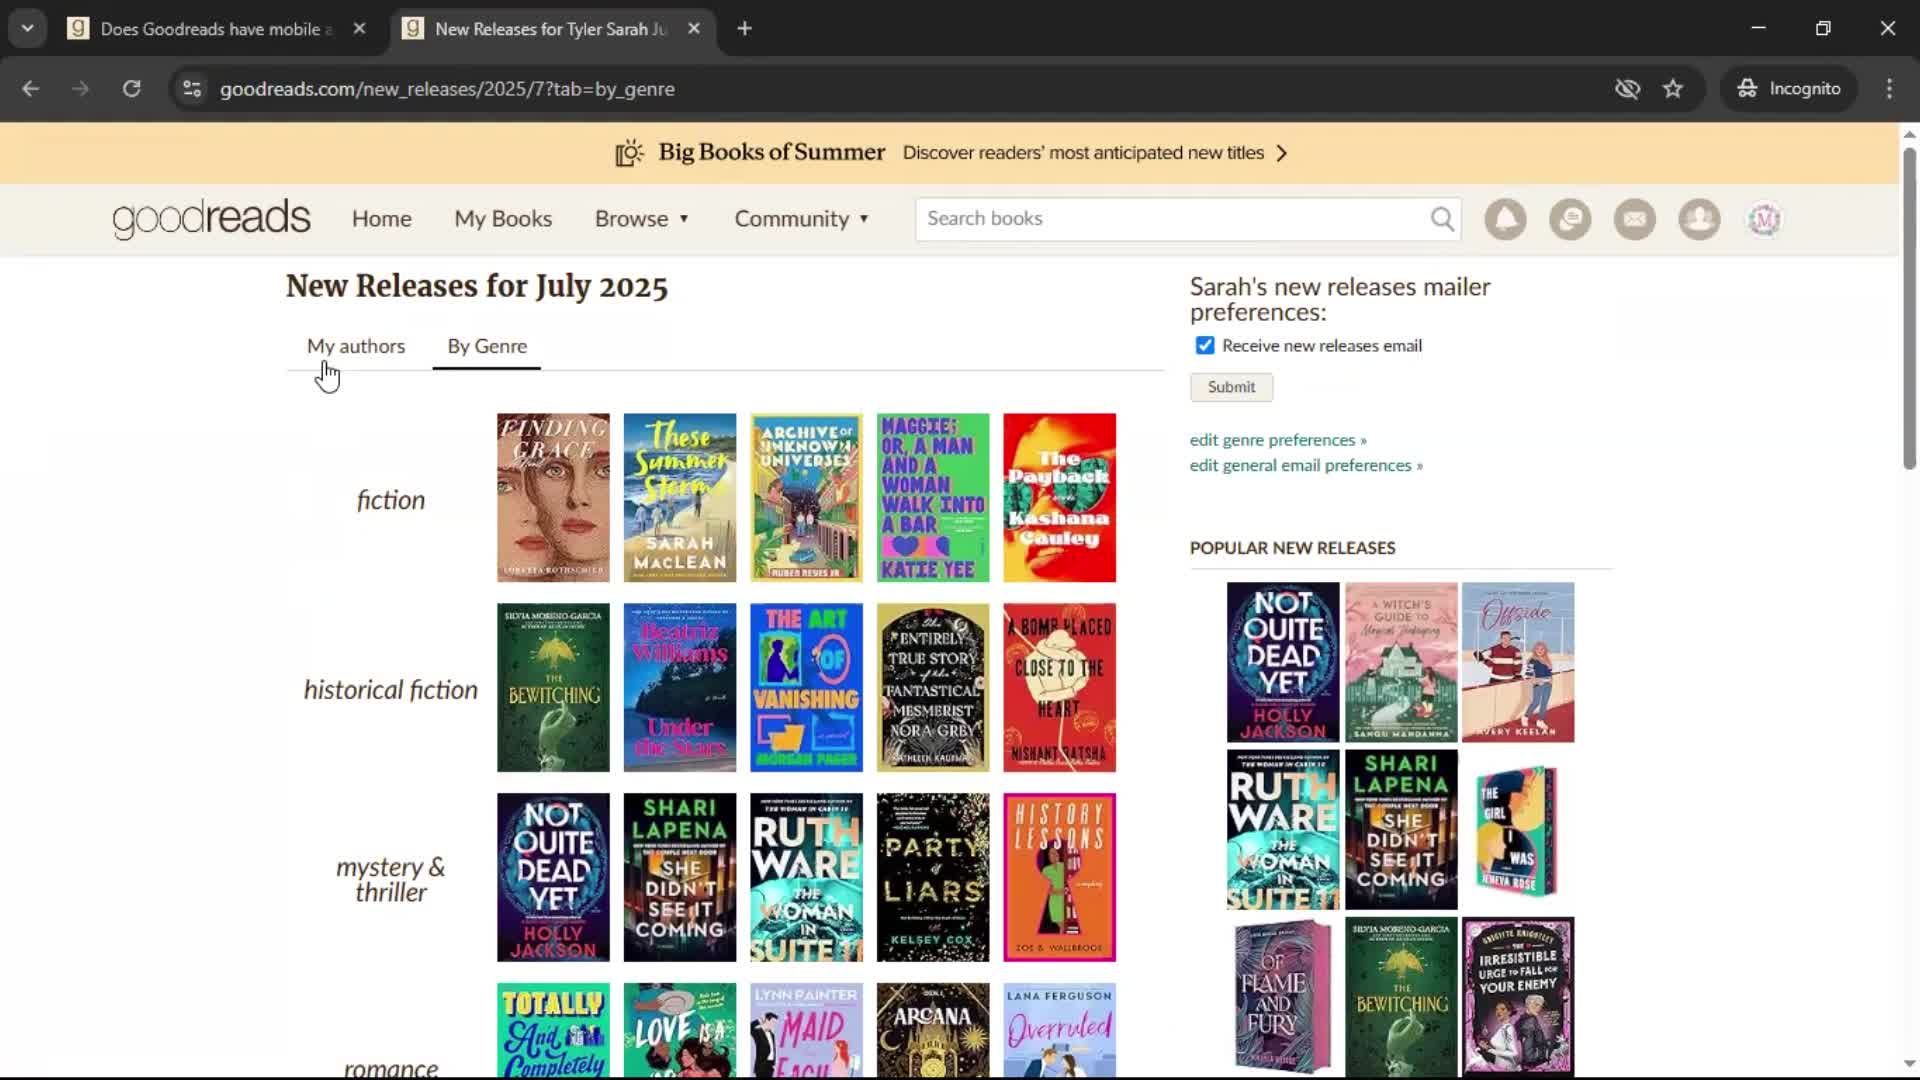Viewport: 1920px width, 1080px height.
Task: Open The Art of Vanishing cover
Action: 806,688
